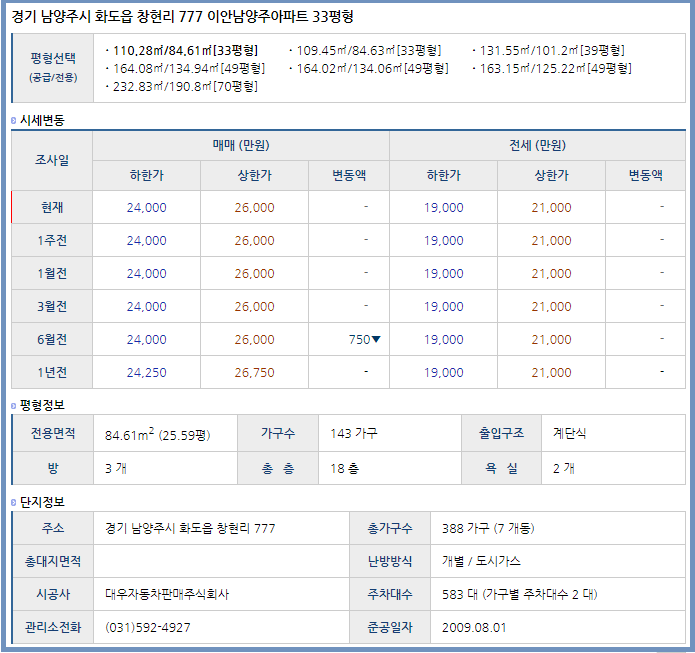Click the 84.61m² (25.59평) value
Image resolution: width=695 pixels, height=653 pixels.
157,434
